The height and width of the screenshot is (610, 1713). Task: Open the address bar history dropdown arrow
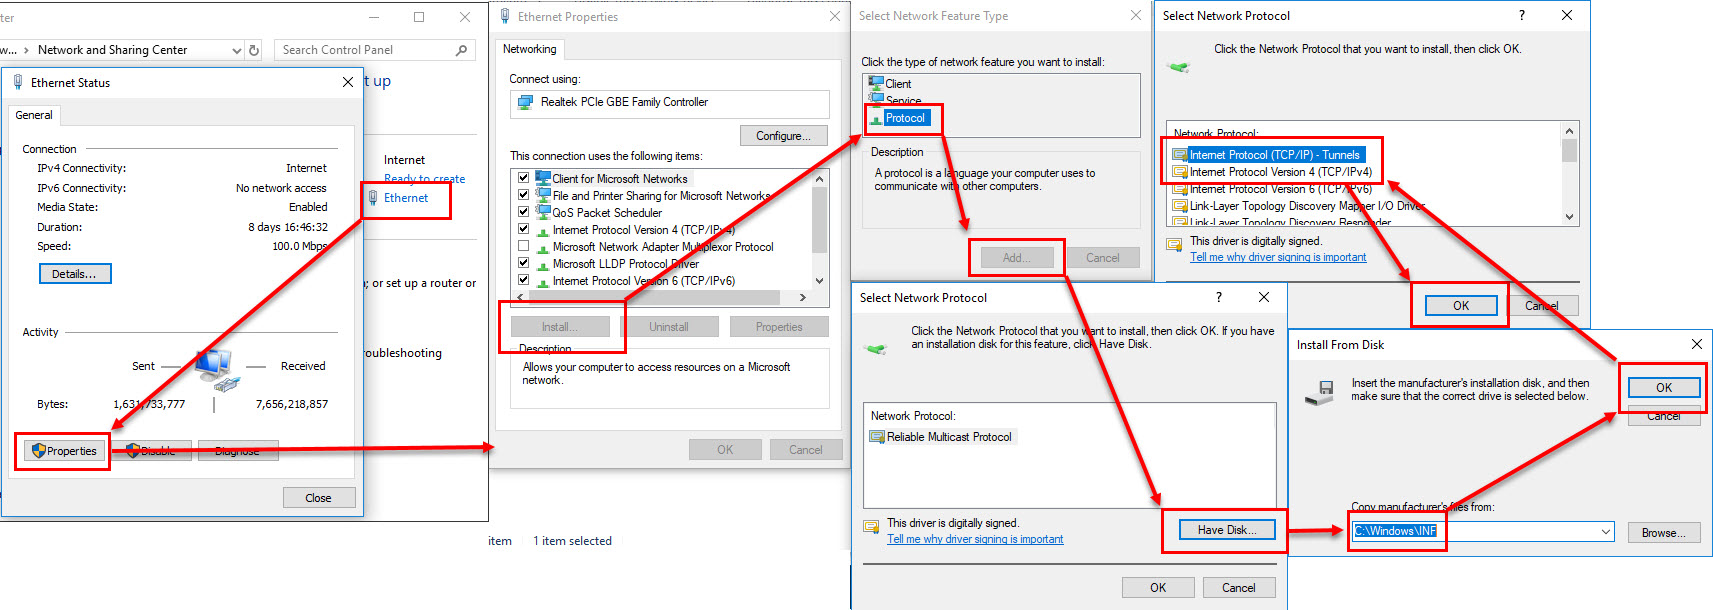coord(236,50)
